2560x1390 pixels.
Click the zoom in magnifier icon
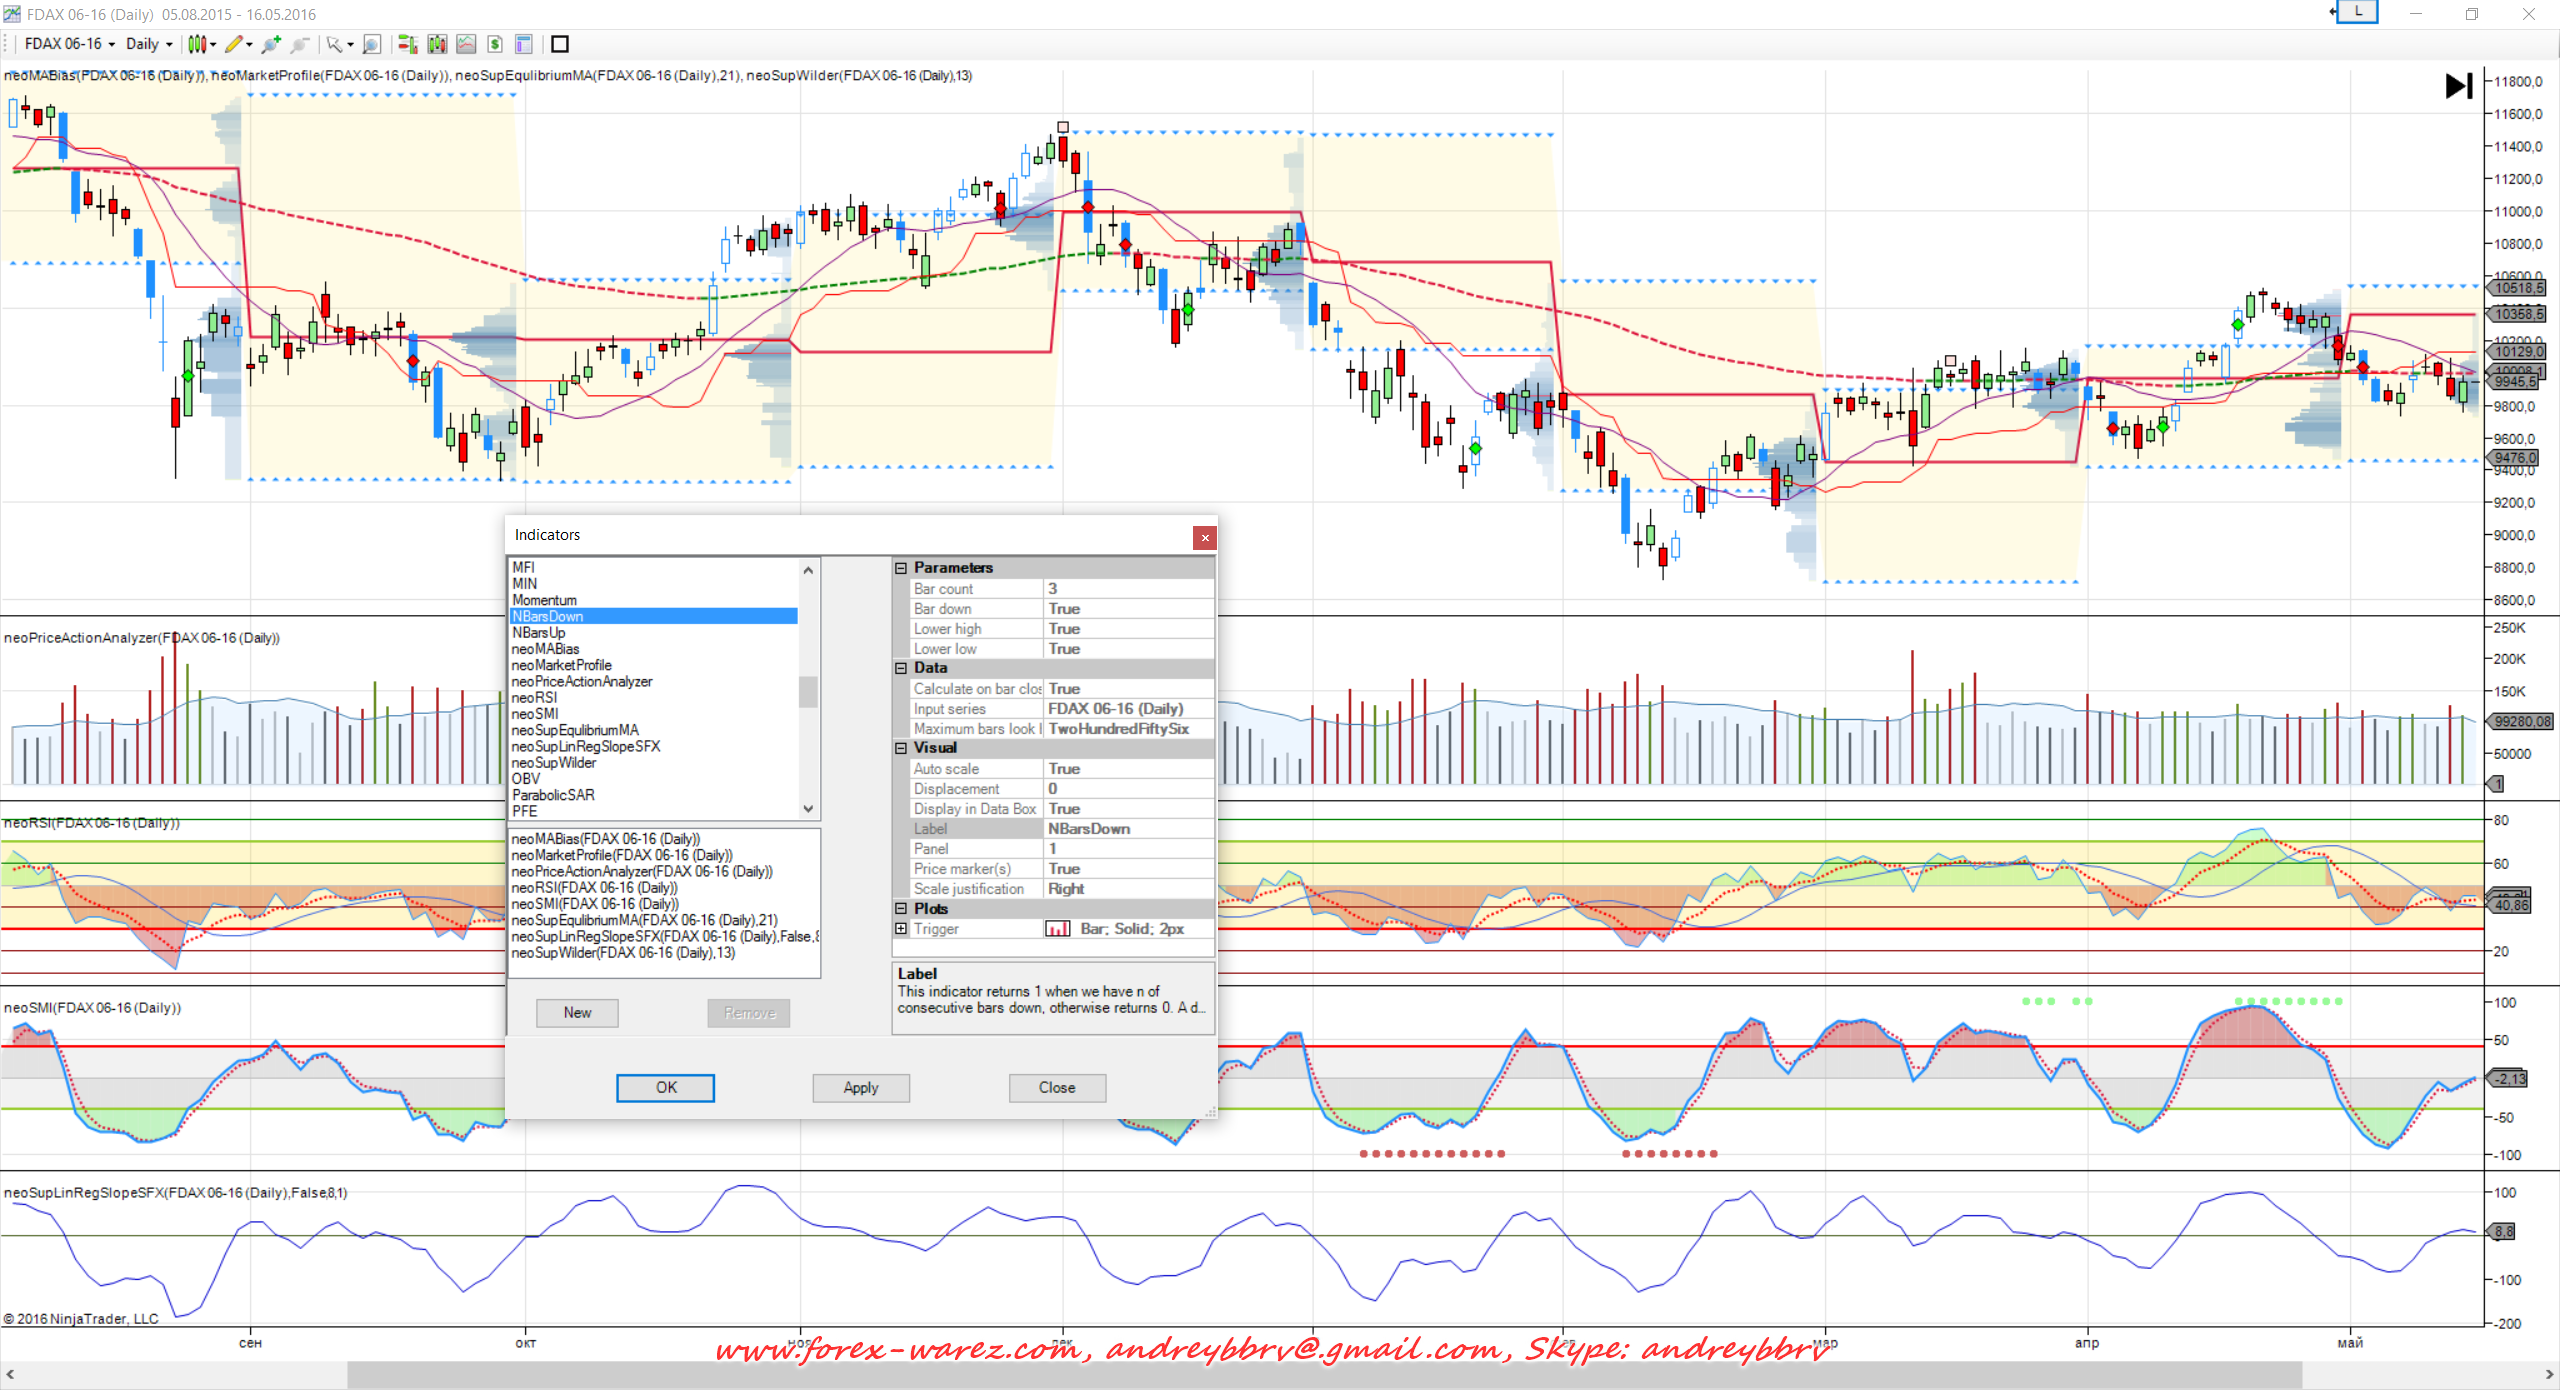[x=270, y=44]
